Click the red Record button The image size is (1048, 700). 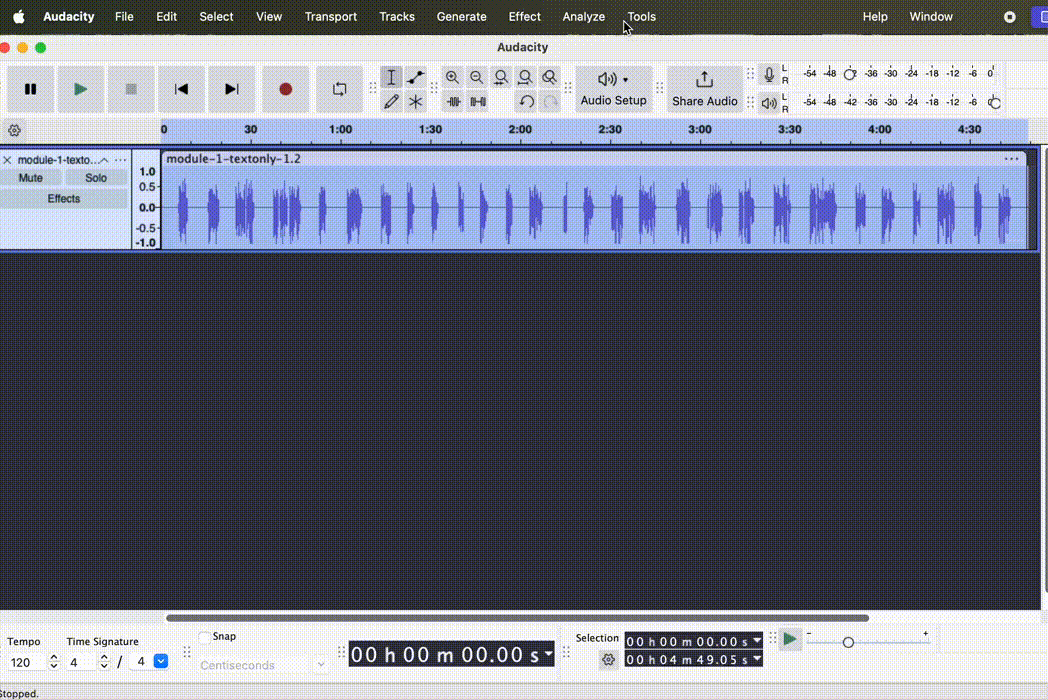tap(285, 89)
